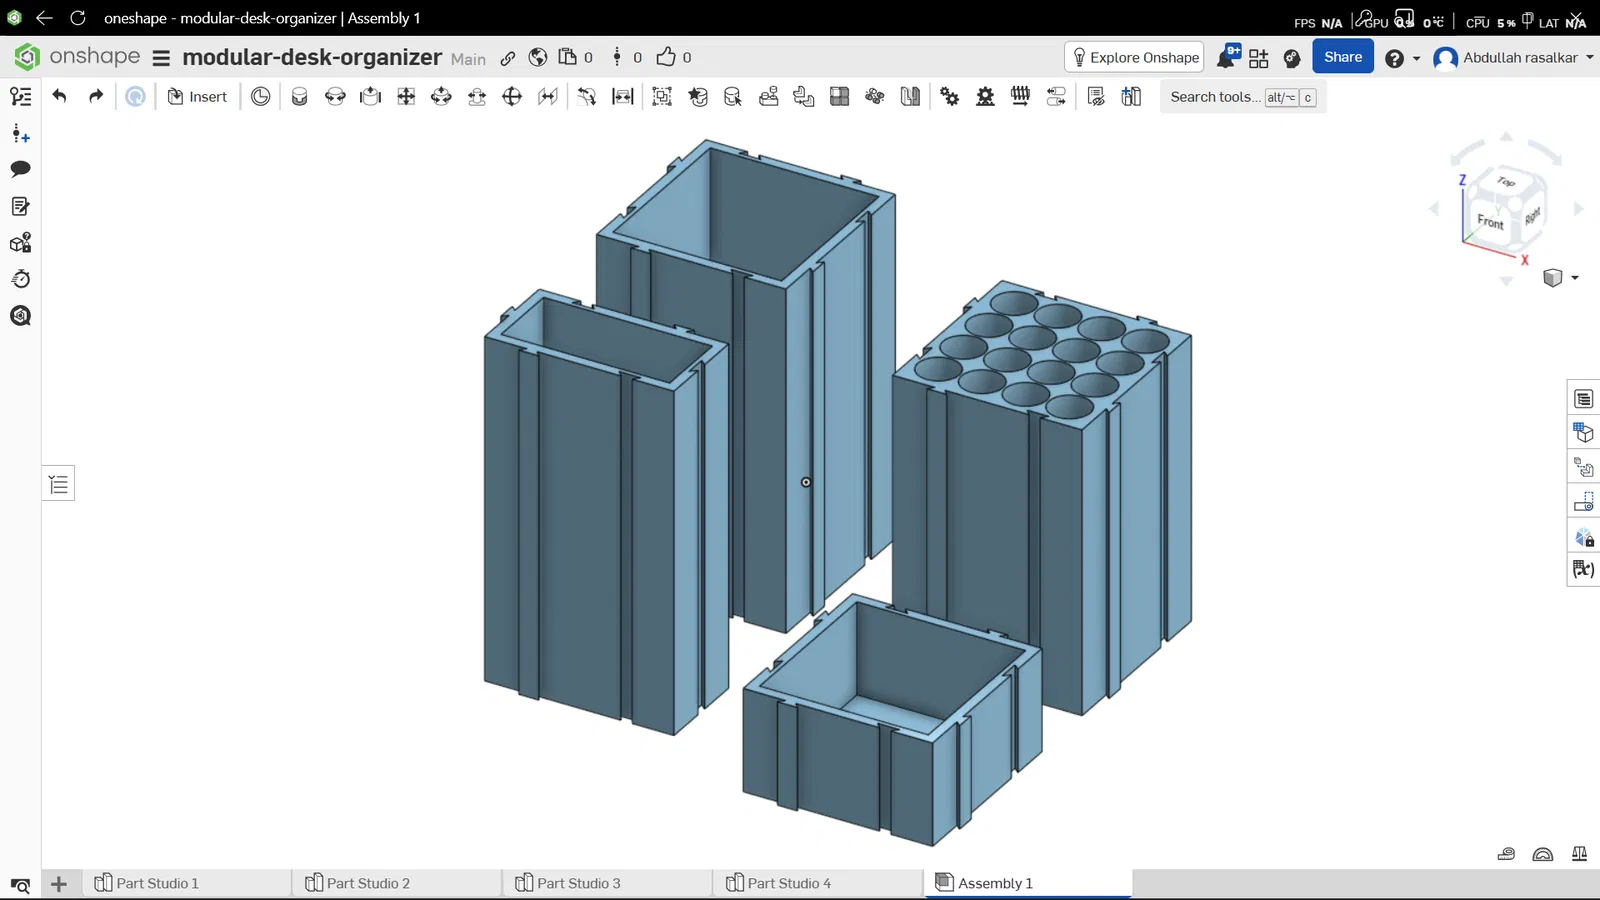Select the Revolute mate tool
This screenshot has height=900, width=1600.
pyautogui.click(x=335, y=96)
